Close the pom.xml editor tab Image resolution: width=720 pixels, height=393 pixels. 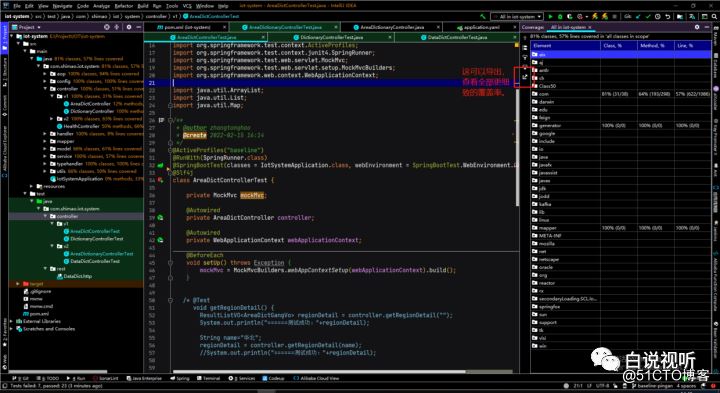pyautogui.click(x=225, y=27)
